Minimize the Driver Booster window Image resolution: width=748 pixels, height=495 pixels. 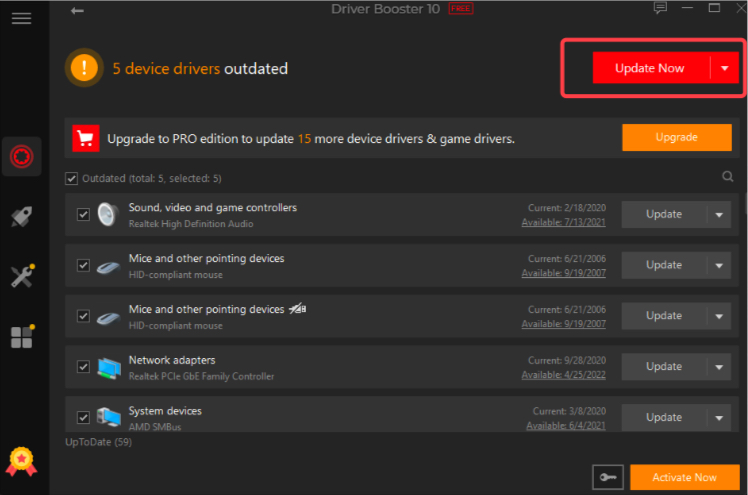click(x=687, y=8)
